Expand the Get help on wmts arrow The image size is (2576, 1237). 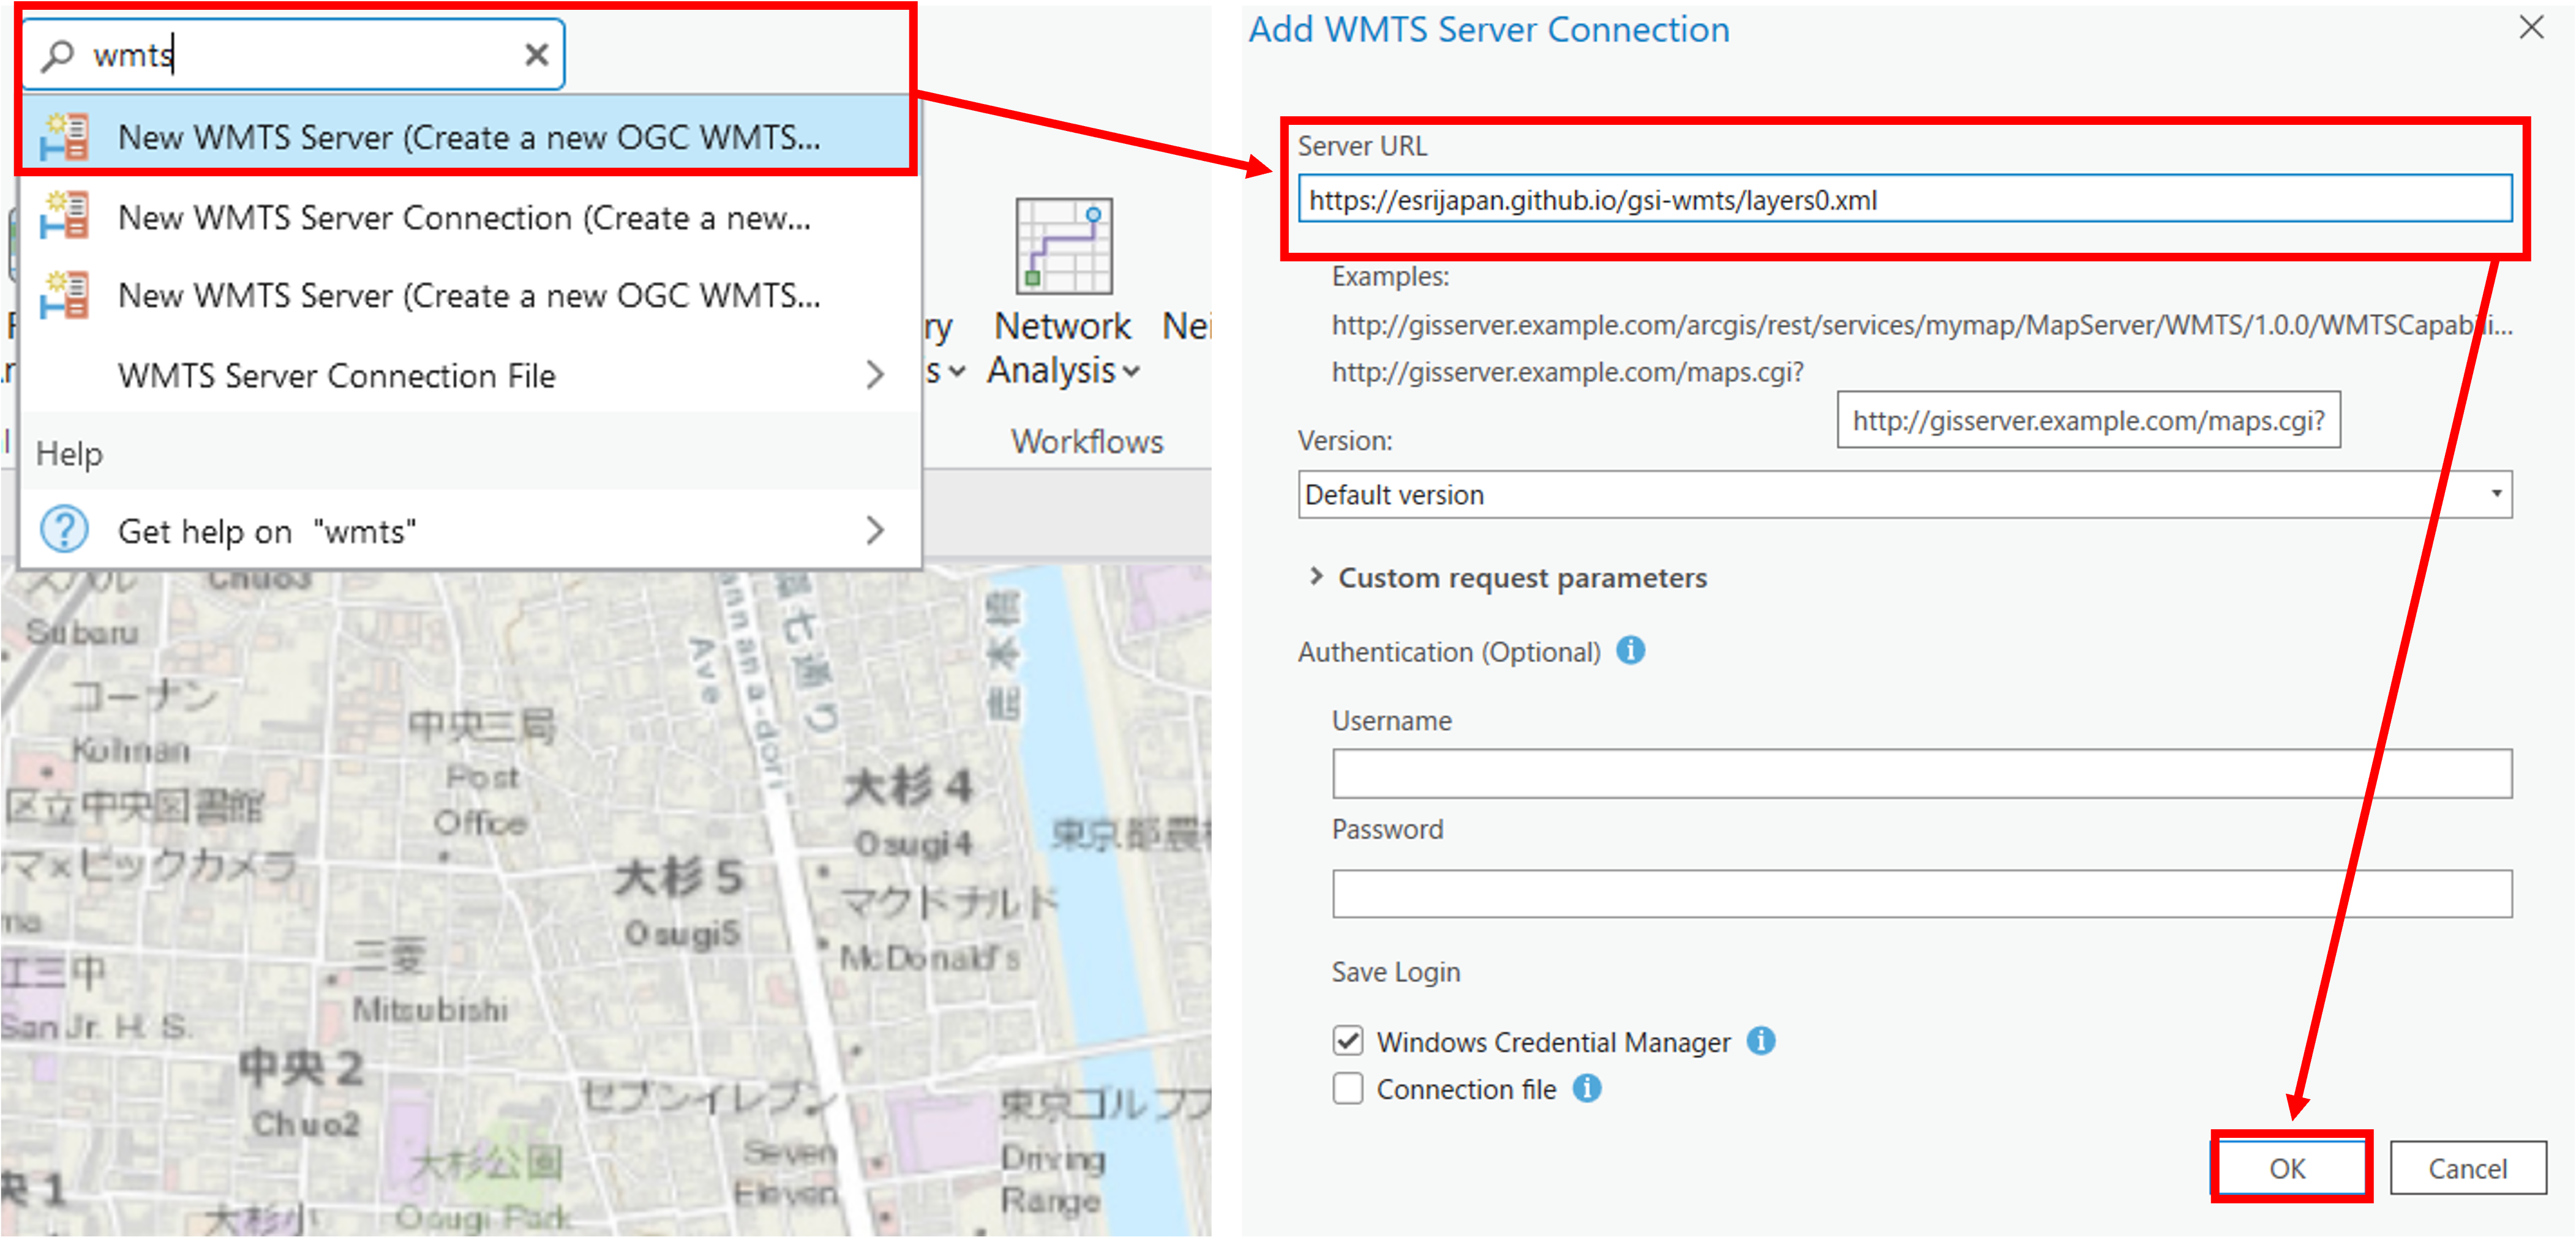(x=874, y=530)
